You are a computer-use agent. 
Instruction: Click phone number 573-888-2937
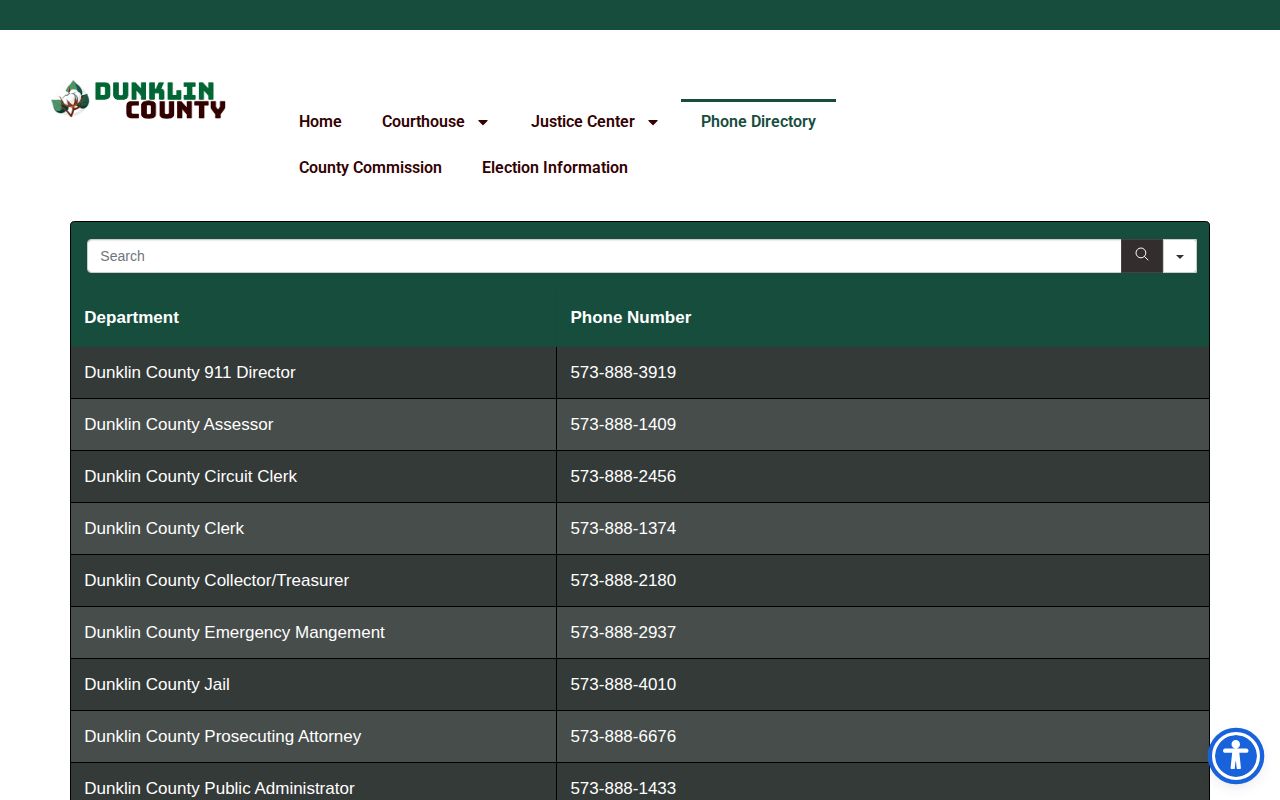click(623, 632)
